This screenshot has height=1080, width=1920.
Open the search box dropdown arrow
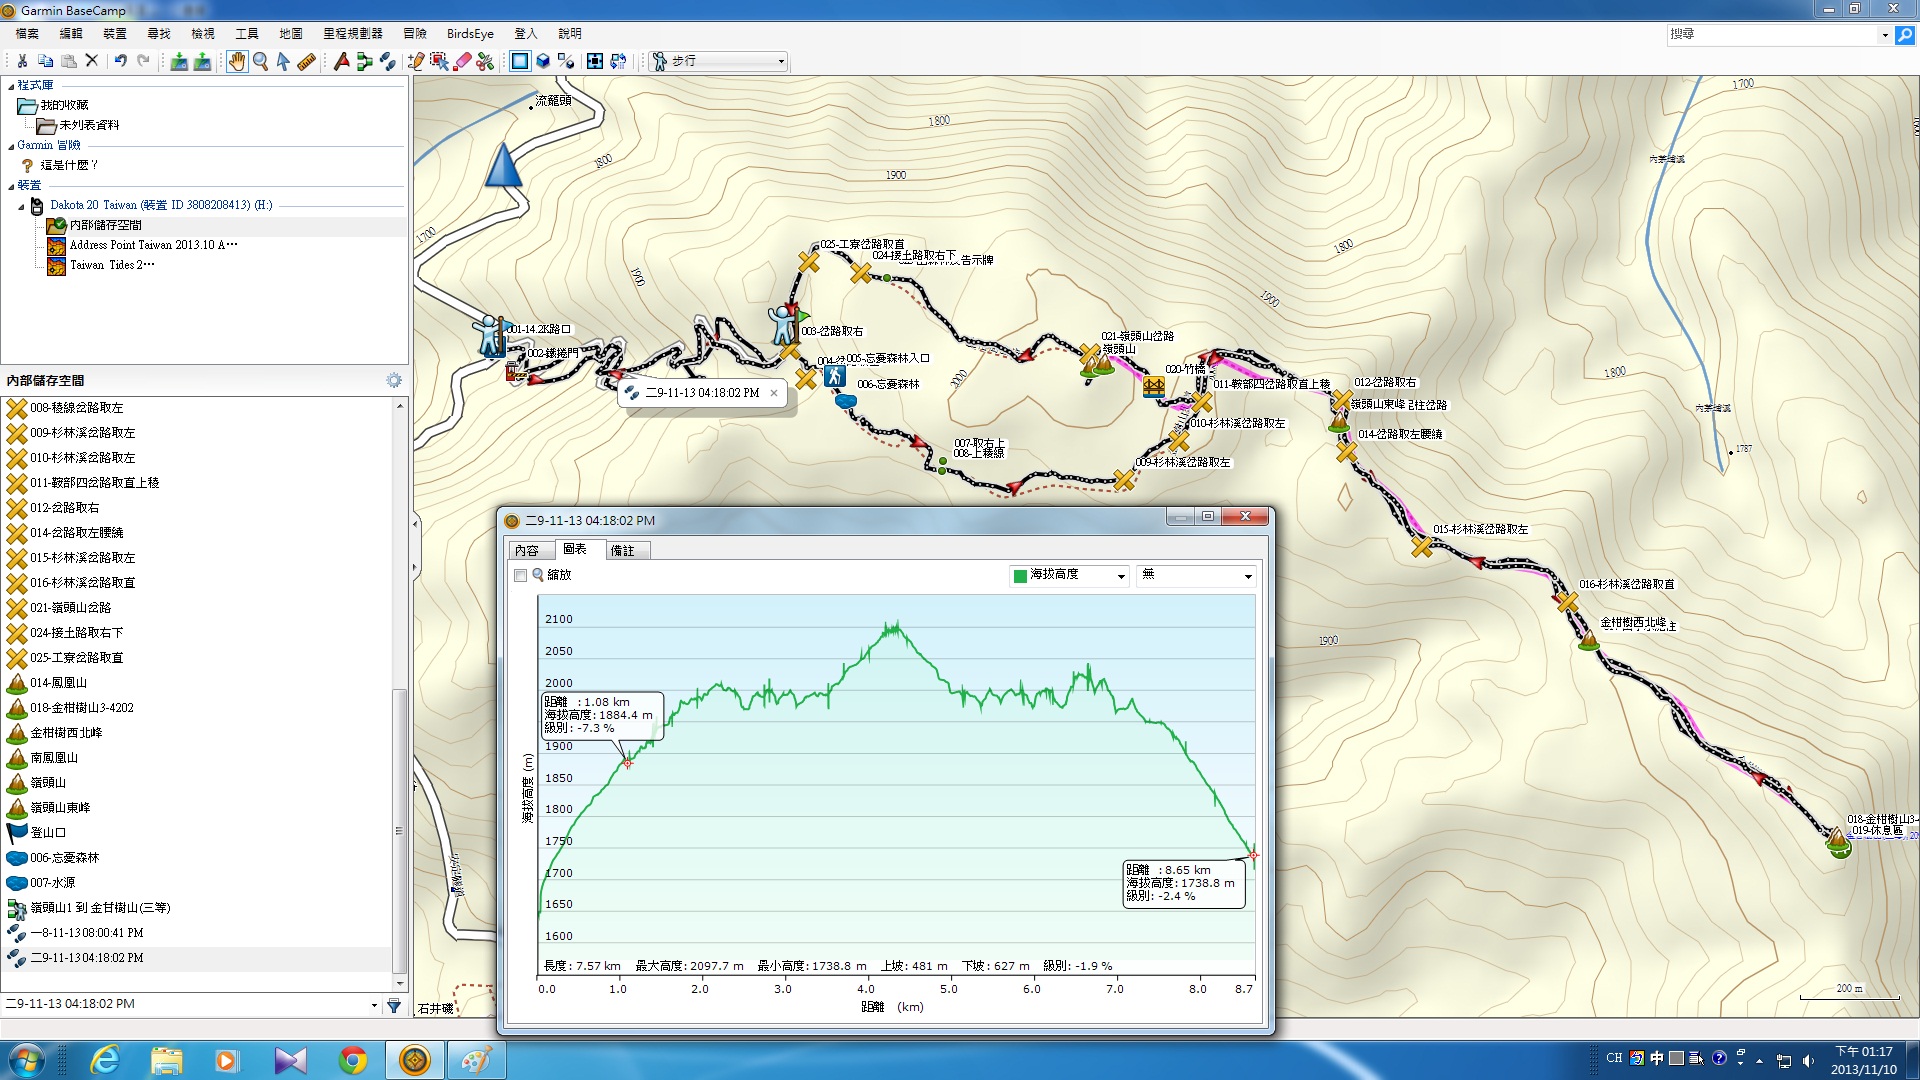(1885, 35)
